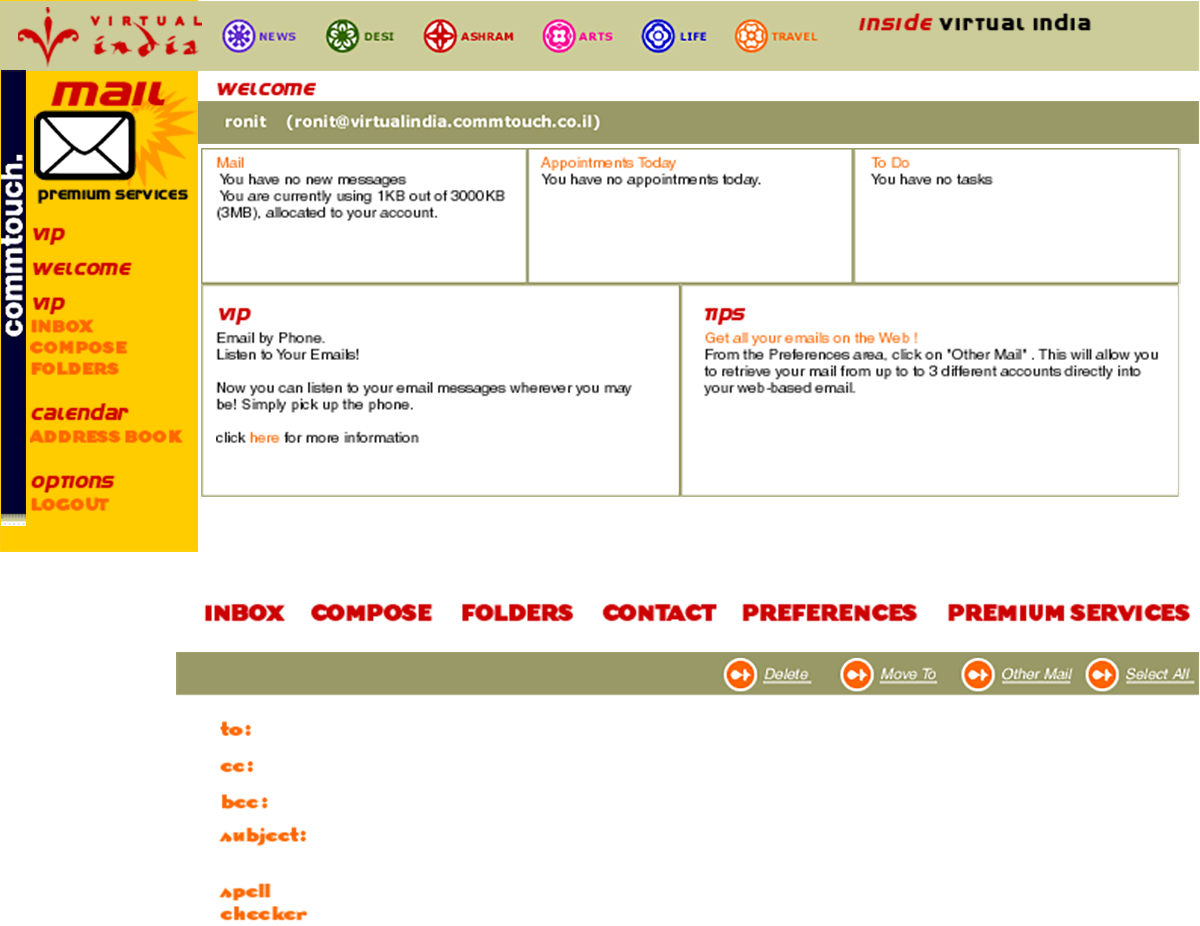Click "You have no appointments today." text
Viewport: 1200px width, 926px height.
coord(651,180)
